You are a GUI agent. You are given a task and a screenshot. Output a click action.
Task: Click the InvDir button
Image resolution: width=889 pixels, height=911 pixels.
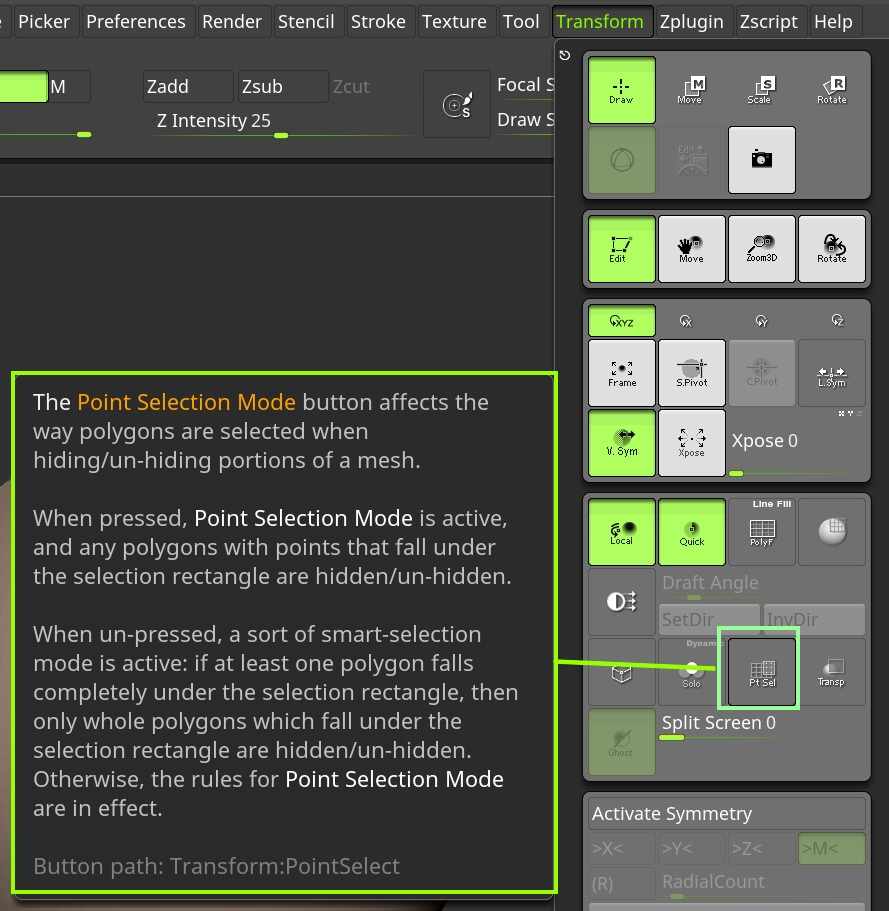point(814,619)
